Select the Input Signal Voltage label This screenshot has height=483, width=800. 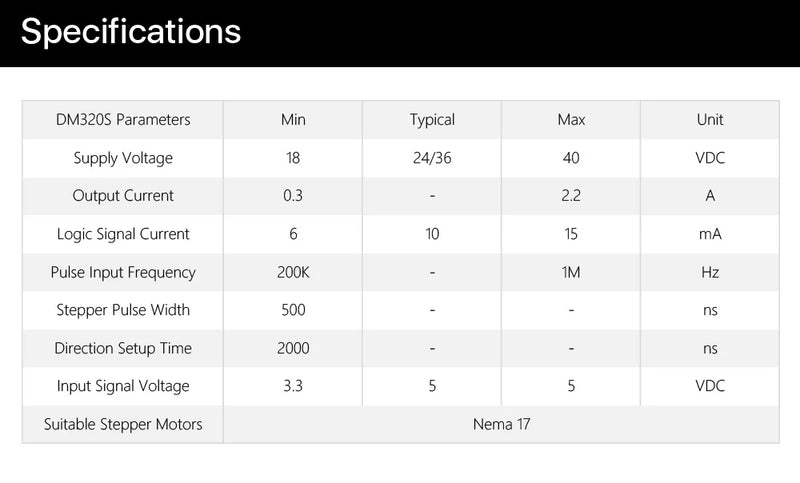(x=123, y=386)
